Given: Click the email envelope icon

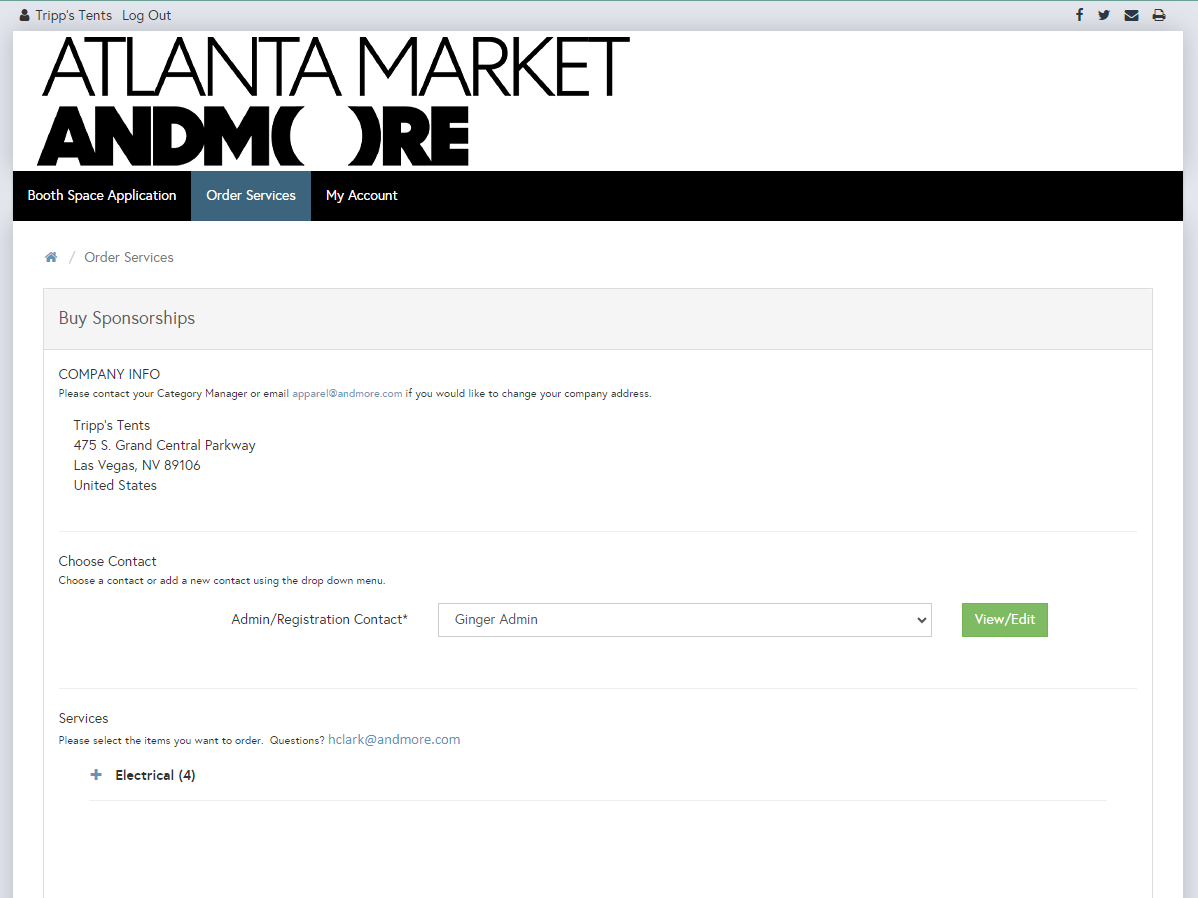Looking at the screenshot, I should 1132,15.
